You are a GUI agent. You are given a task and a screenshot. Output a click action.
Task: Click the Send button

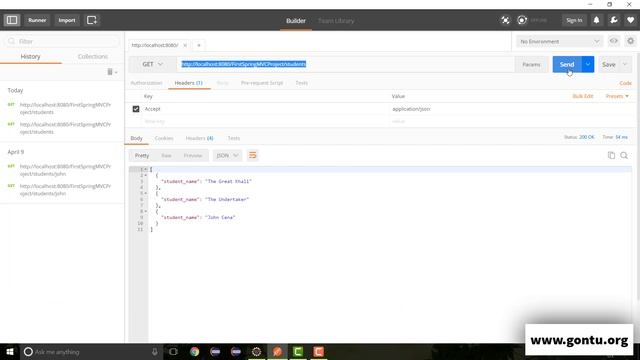(567, 64)
